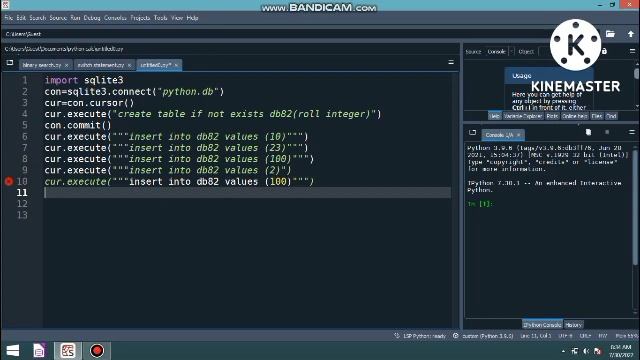640x360 pixels.
Task: Open the Help pane Source Console dropdown
Action: [x=500, y=52]
